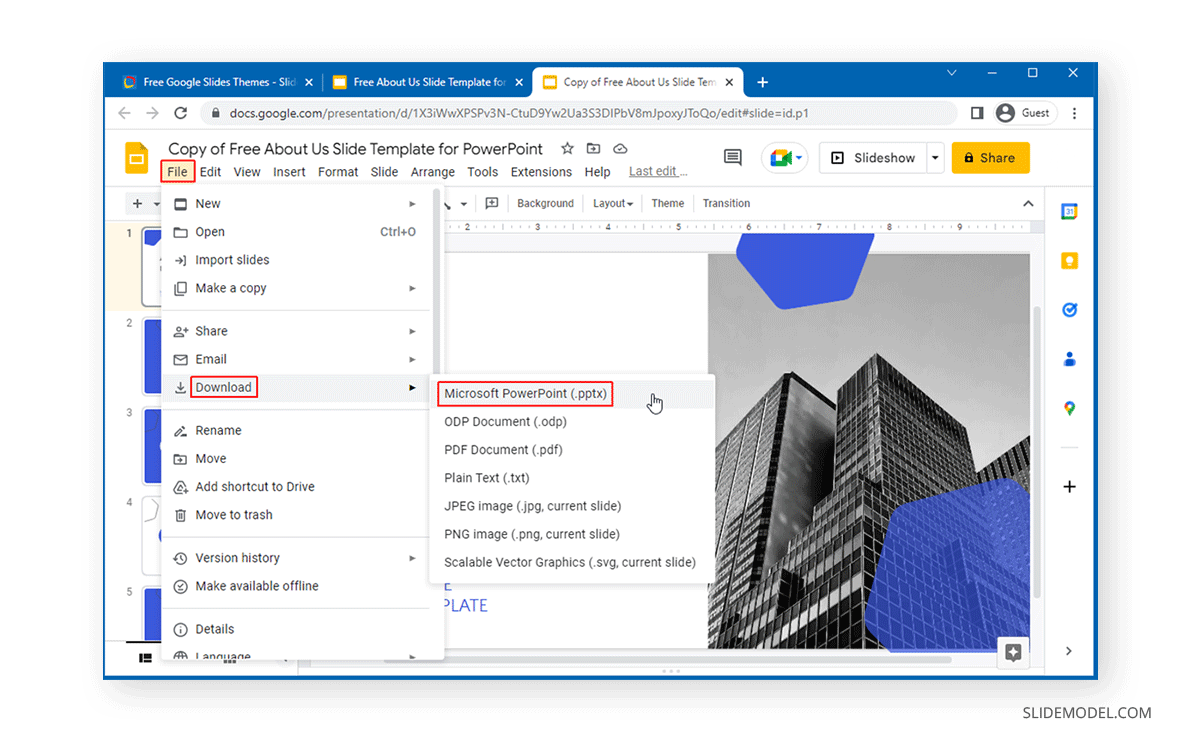Click the Chrome side panel icon
1200x743 pixels.
click(x=977, y=113)
